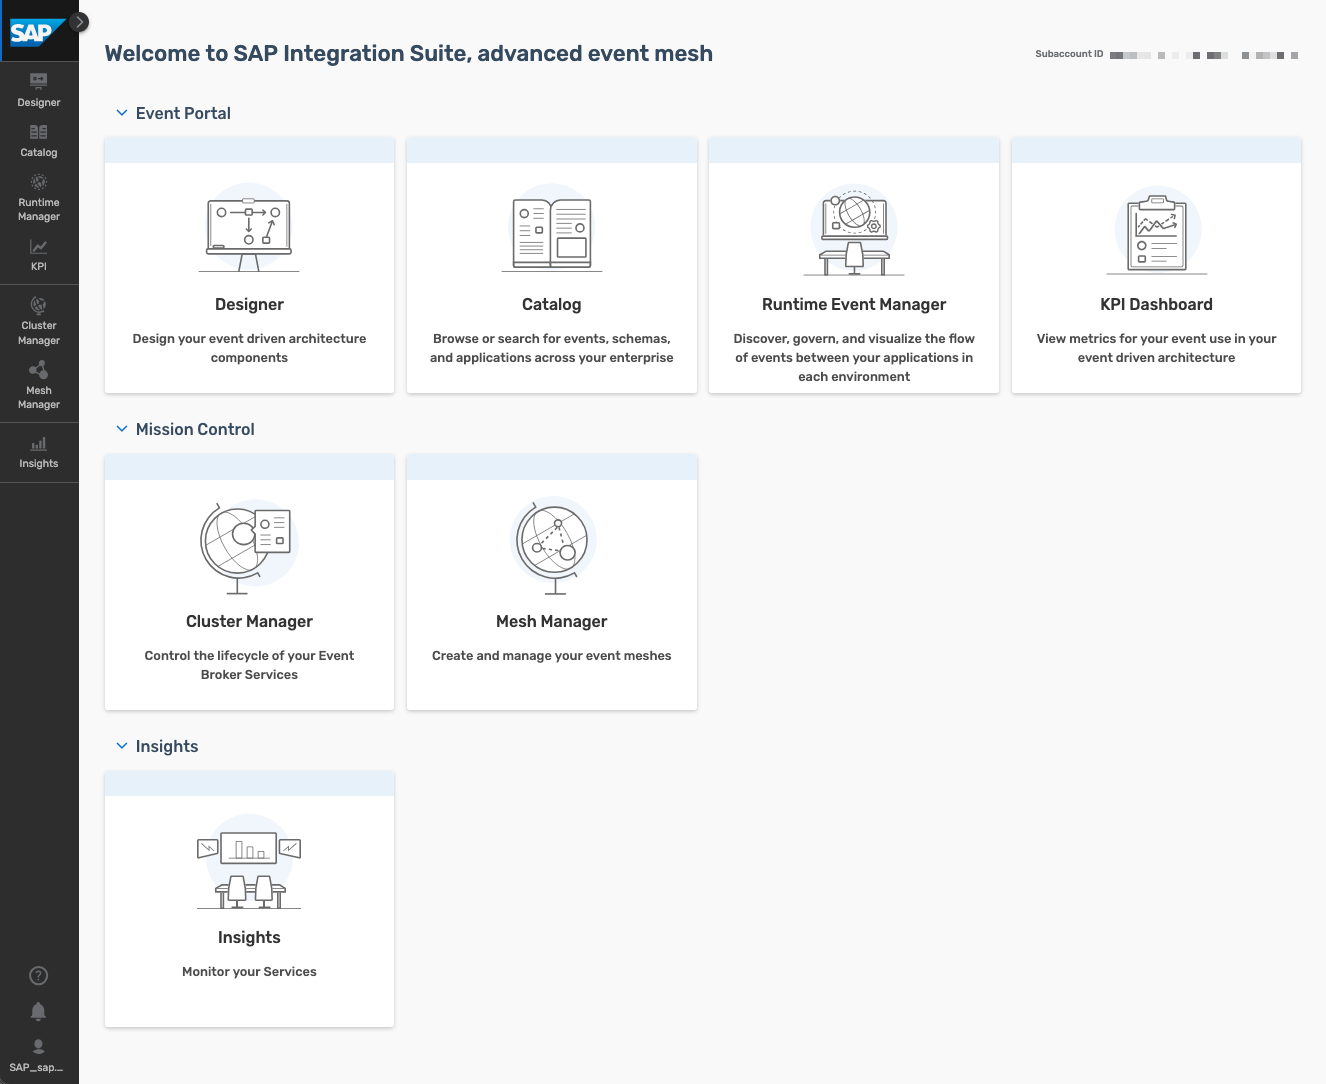Click the KPI Dashboard clipboard illustration
This screenshot has height=1084, width=1326.
(x=1157, y=230)
